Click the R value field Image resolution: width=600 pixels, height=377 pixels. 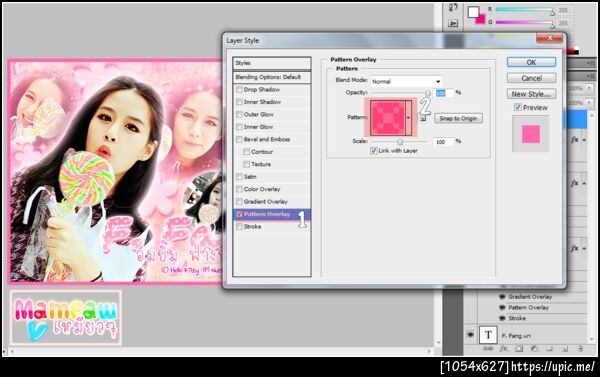pos(563,10)
